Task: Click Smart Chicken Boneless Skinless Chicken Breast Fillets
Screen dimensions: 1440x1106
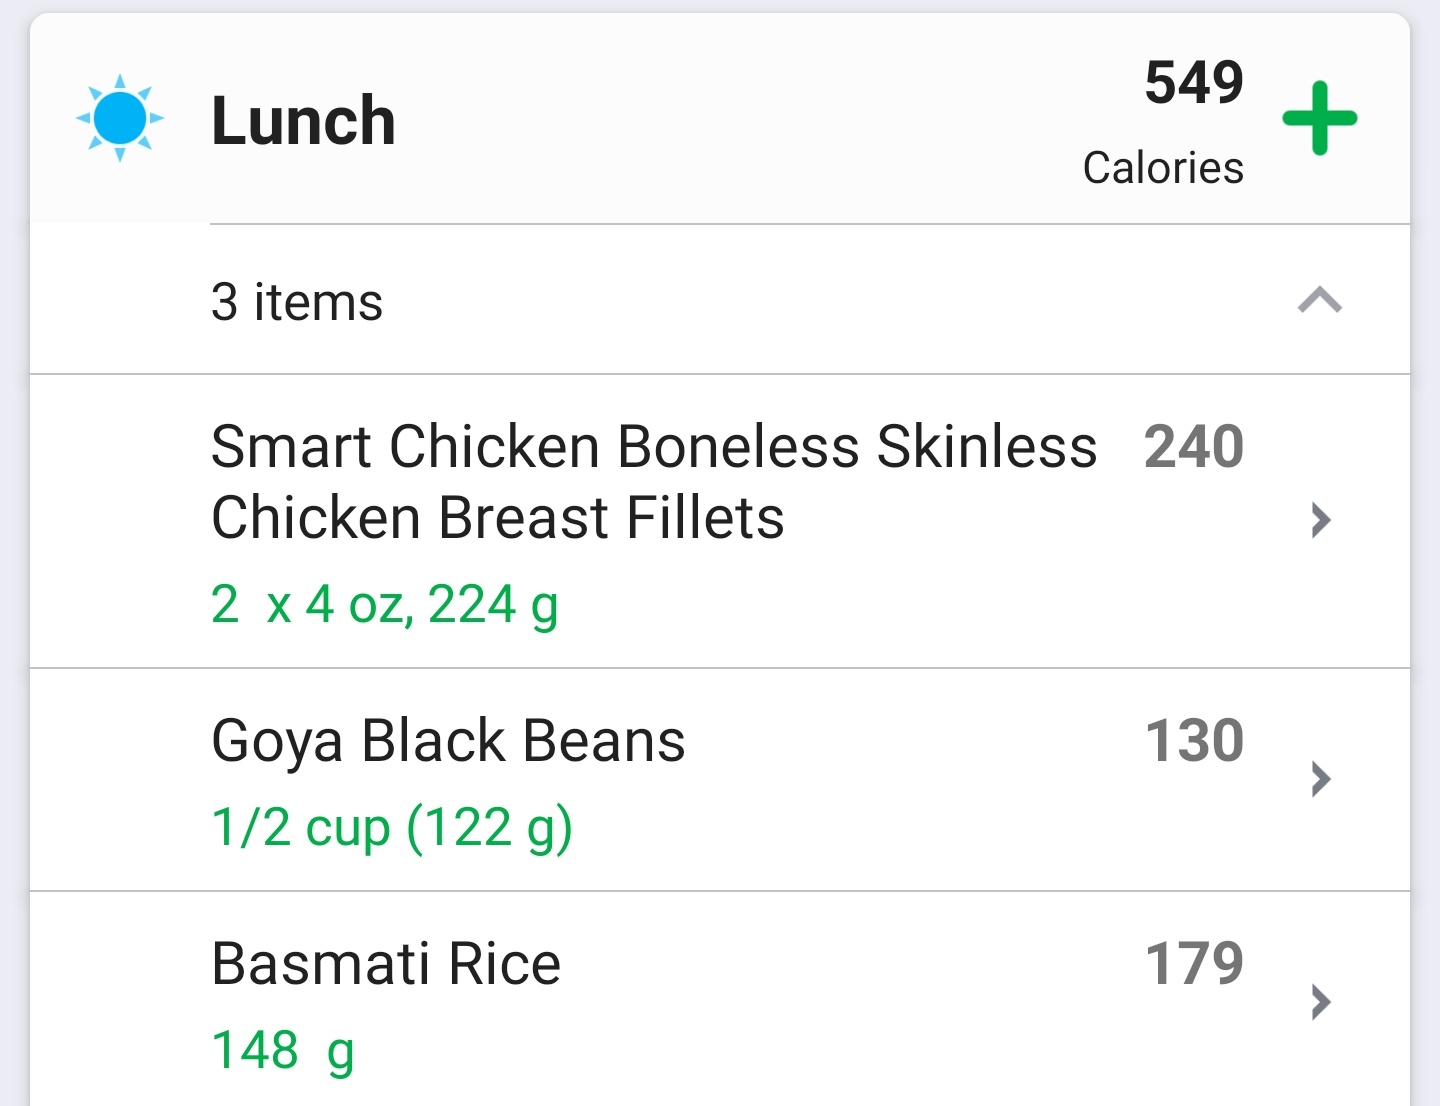Action: point(653,482)
